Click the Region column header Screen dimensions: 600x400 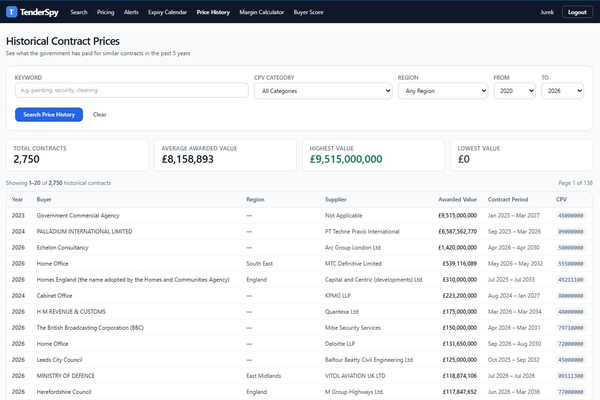pyautogui.click(x=255, y=199)
